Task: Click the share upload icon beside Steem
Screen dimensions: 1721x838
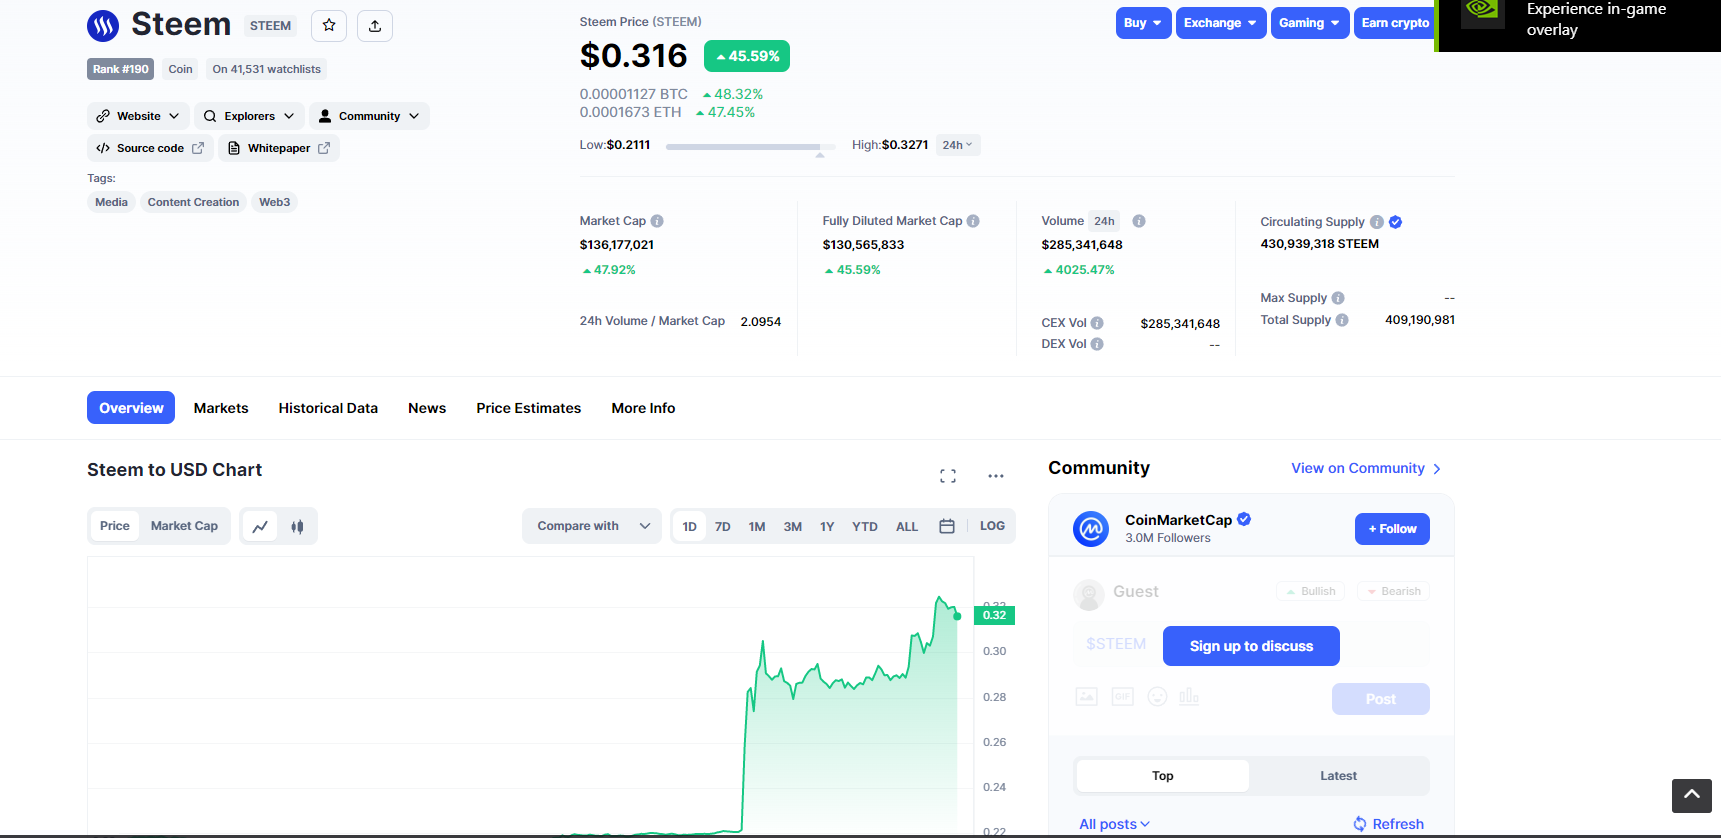Action: pyautogui.click(x=375, y=26)
